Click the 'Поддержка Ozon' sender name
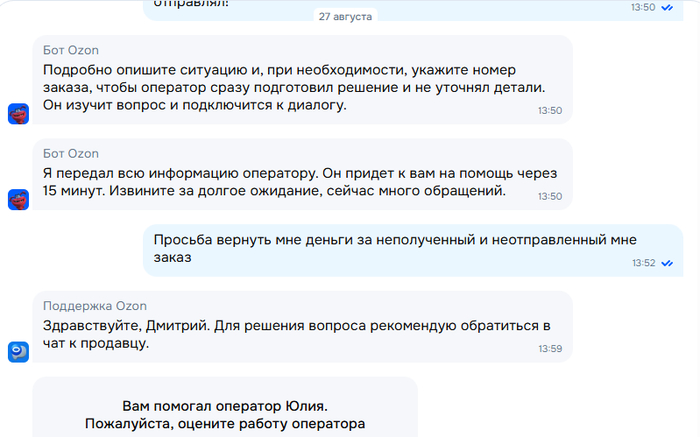700x437 pixels. 95,306
